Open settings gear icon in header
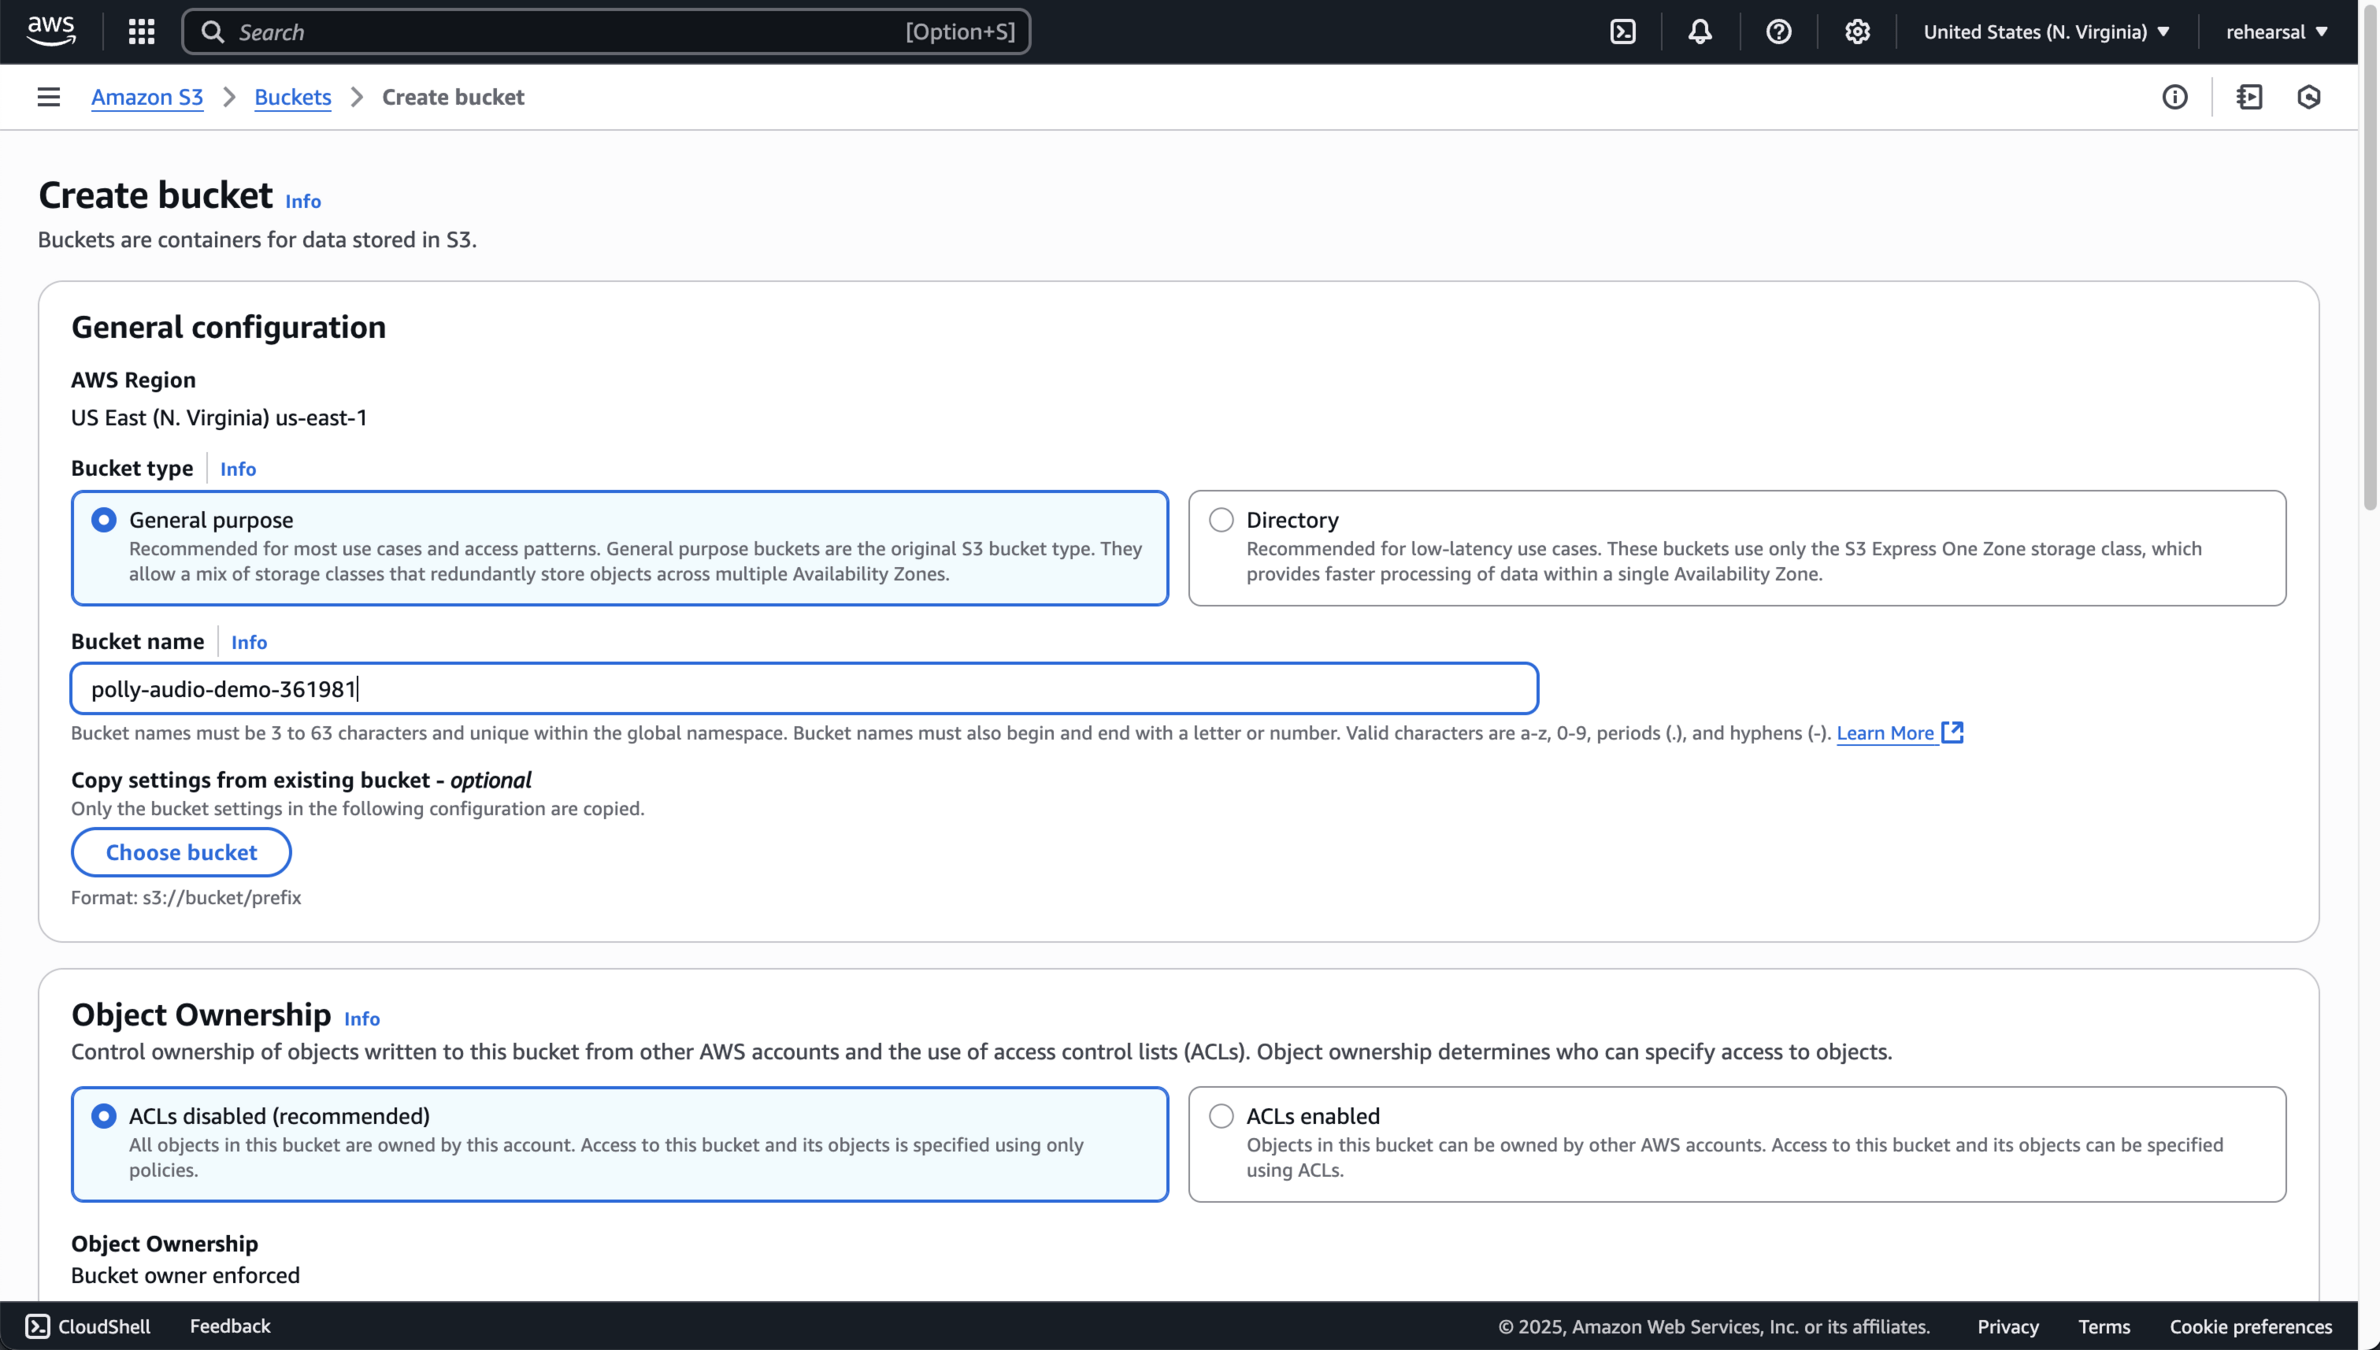 [x=1857, y=32]
